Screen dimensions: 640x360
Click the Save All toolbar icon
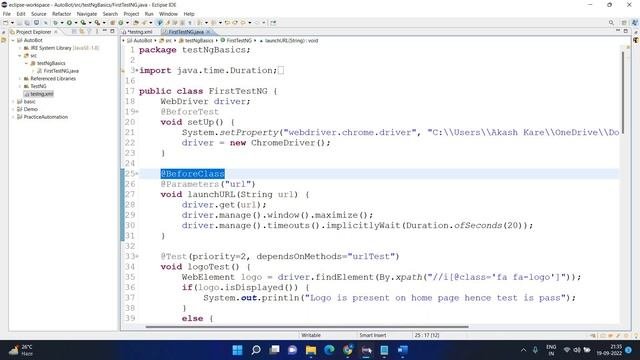(27, 22)
